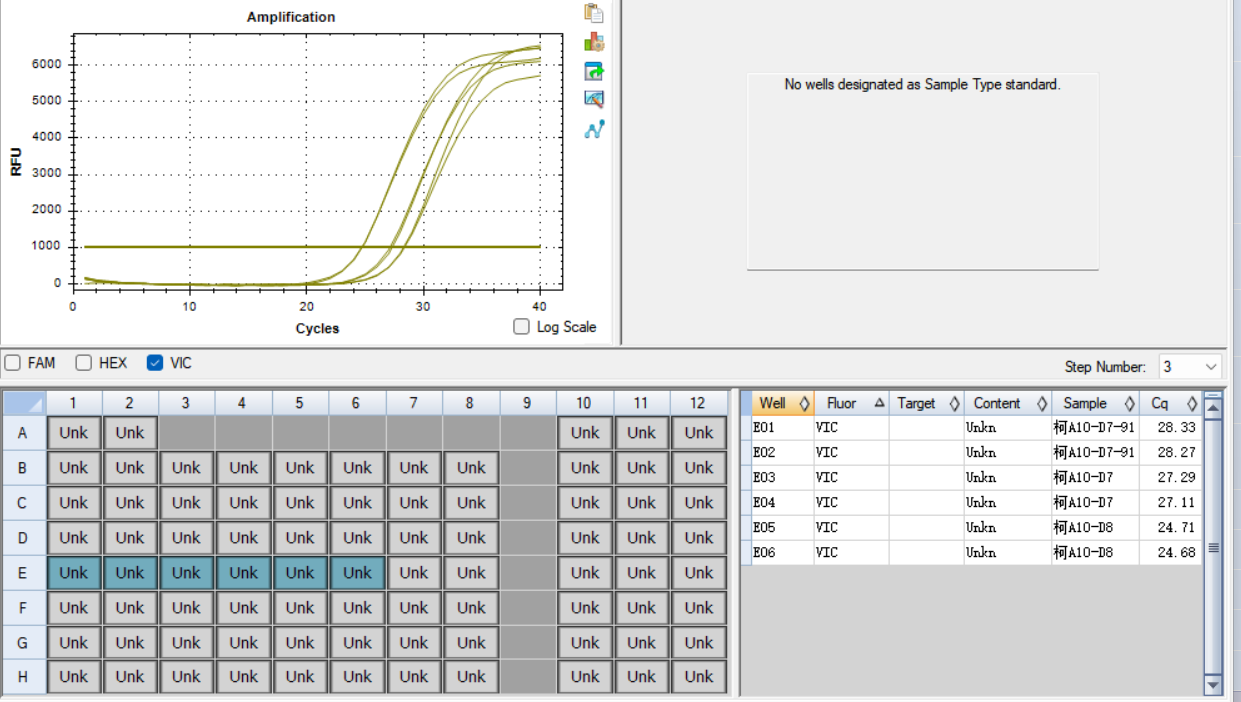This screenshot has height=702, width=1241.
Task: Select plate row H header
Action: point(24,677)
